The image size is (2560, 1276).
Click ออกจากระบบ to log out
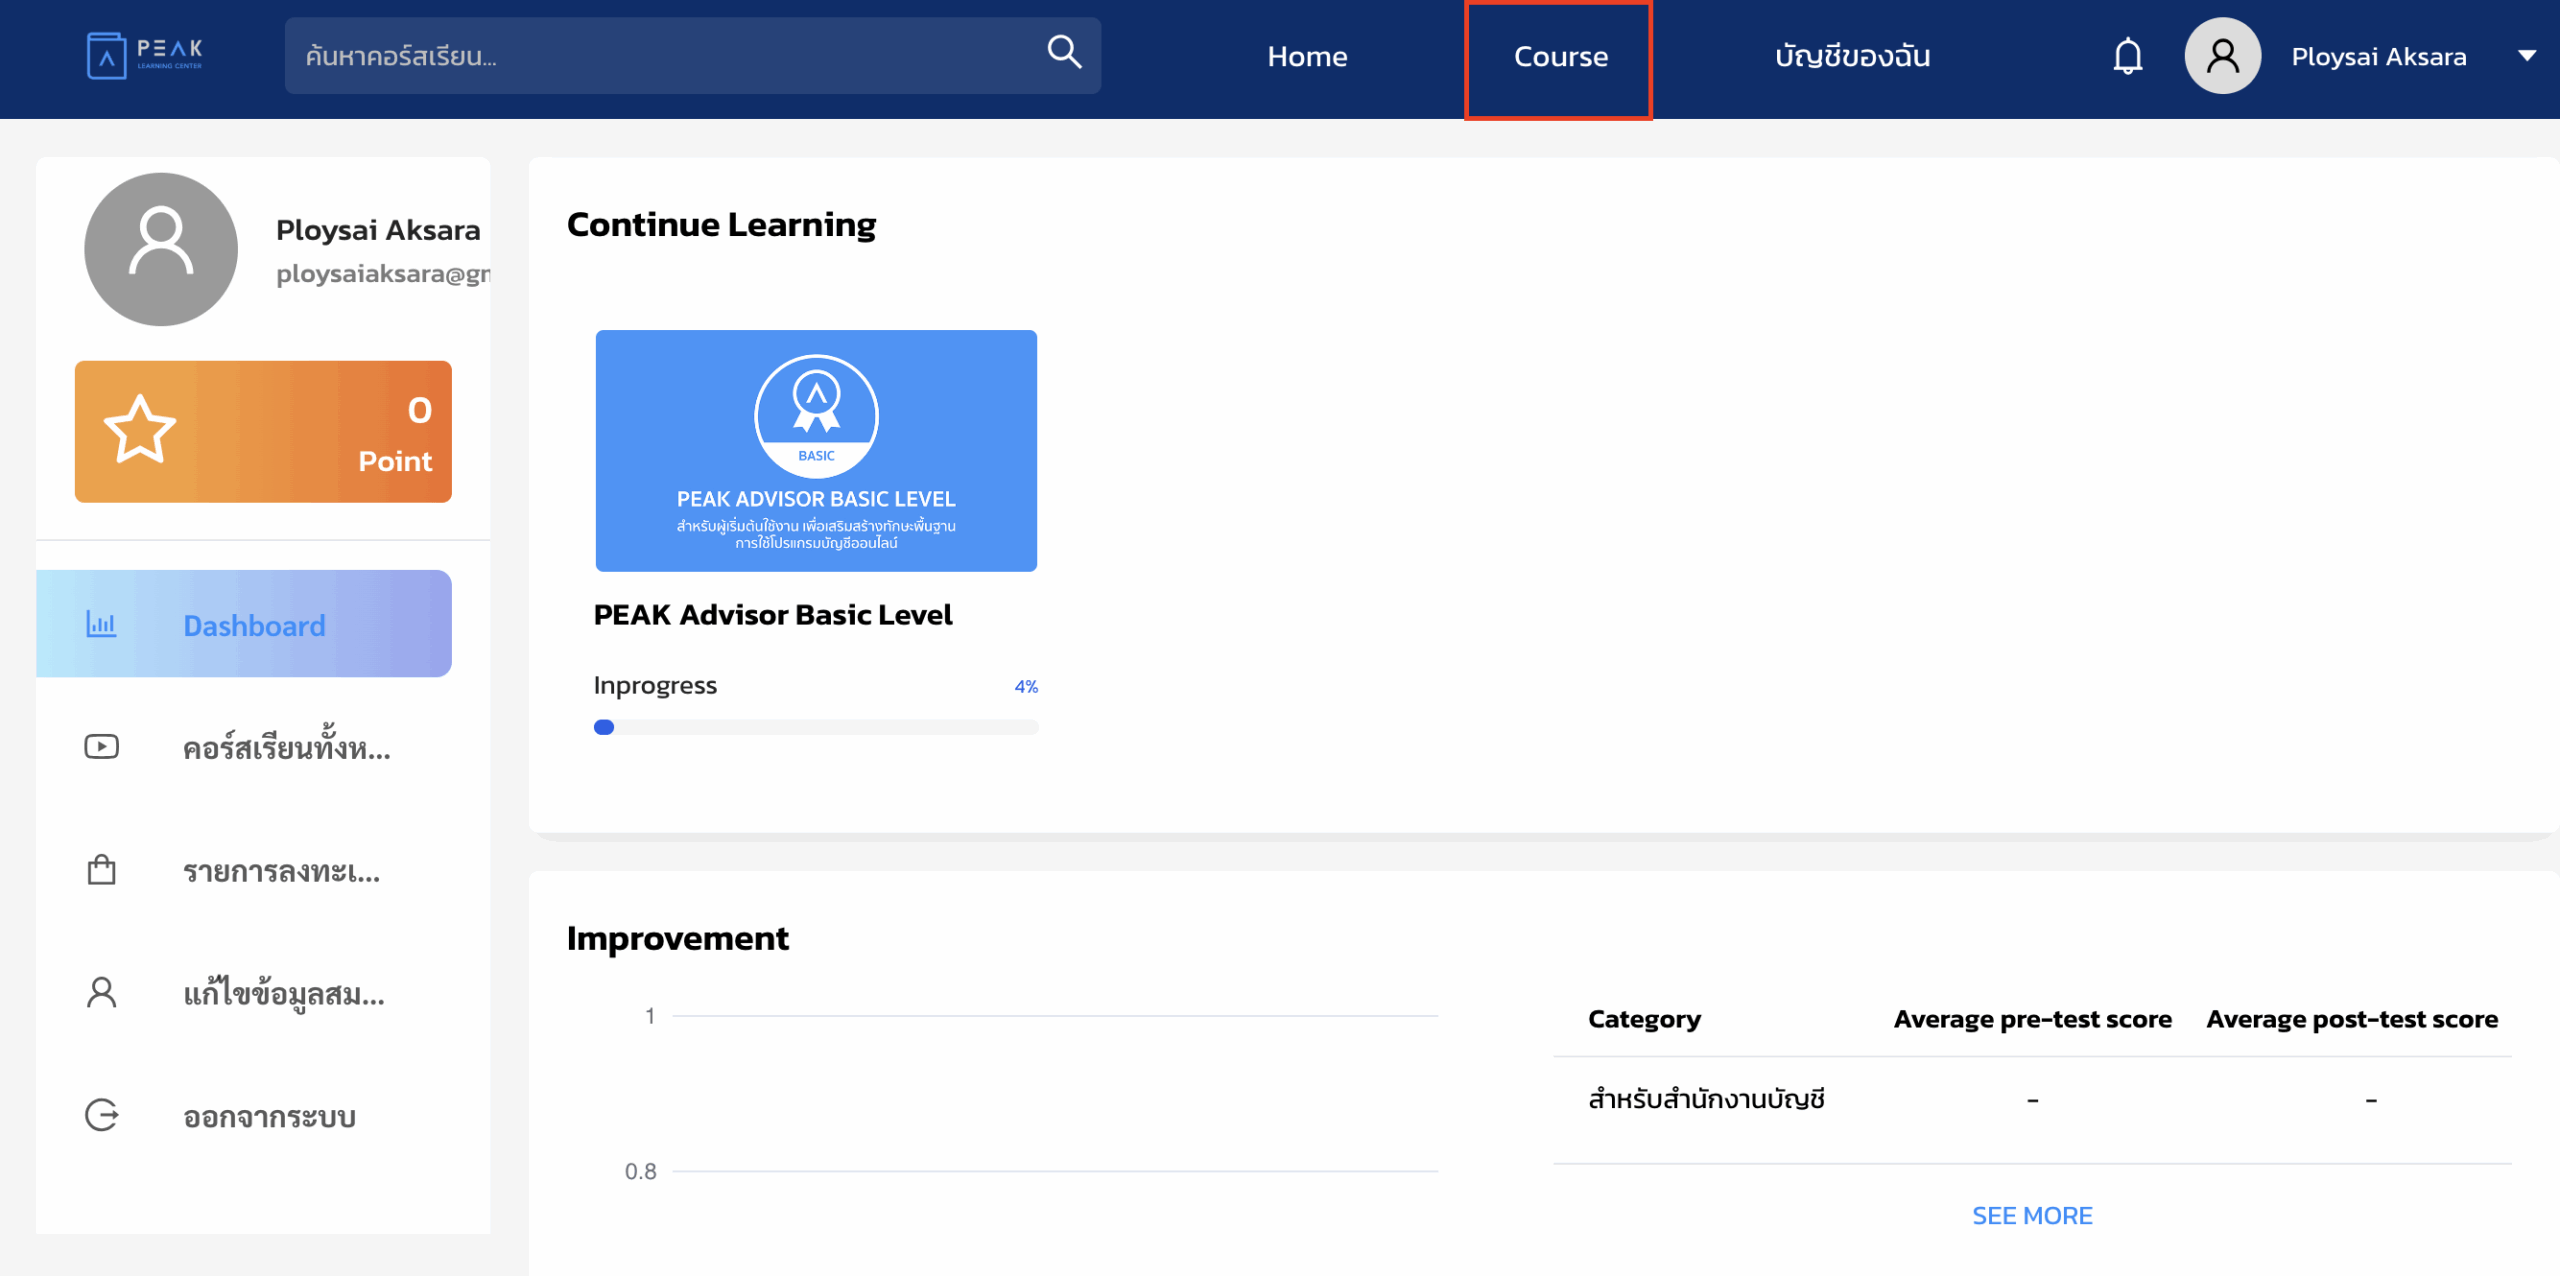point(267,1116)
